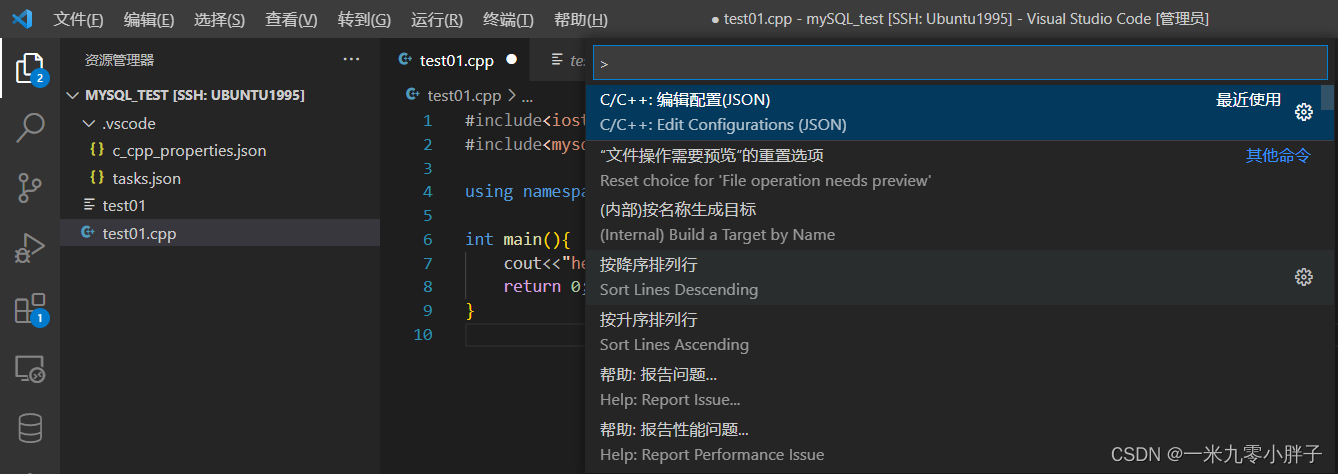Click the VS Code logo in title bar
This screenshot has height=474, width=1338.
coord(23,18)
